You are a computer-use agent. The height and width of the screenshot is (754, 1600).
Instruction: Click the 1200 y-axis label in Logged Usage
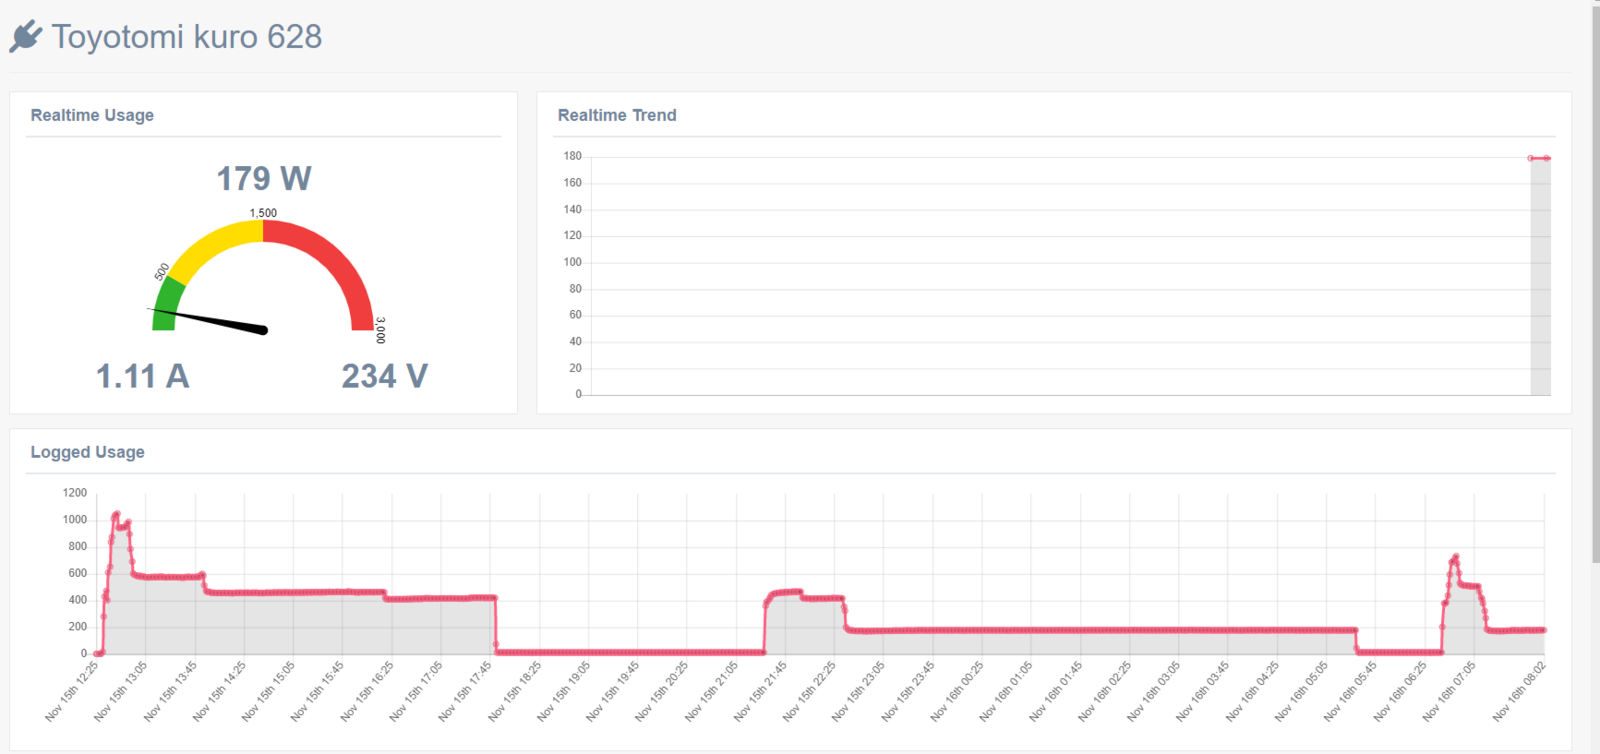click(75, 493)
